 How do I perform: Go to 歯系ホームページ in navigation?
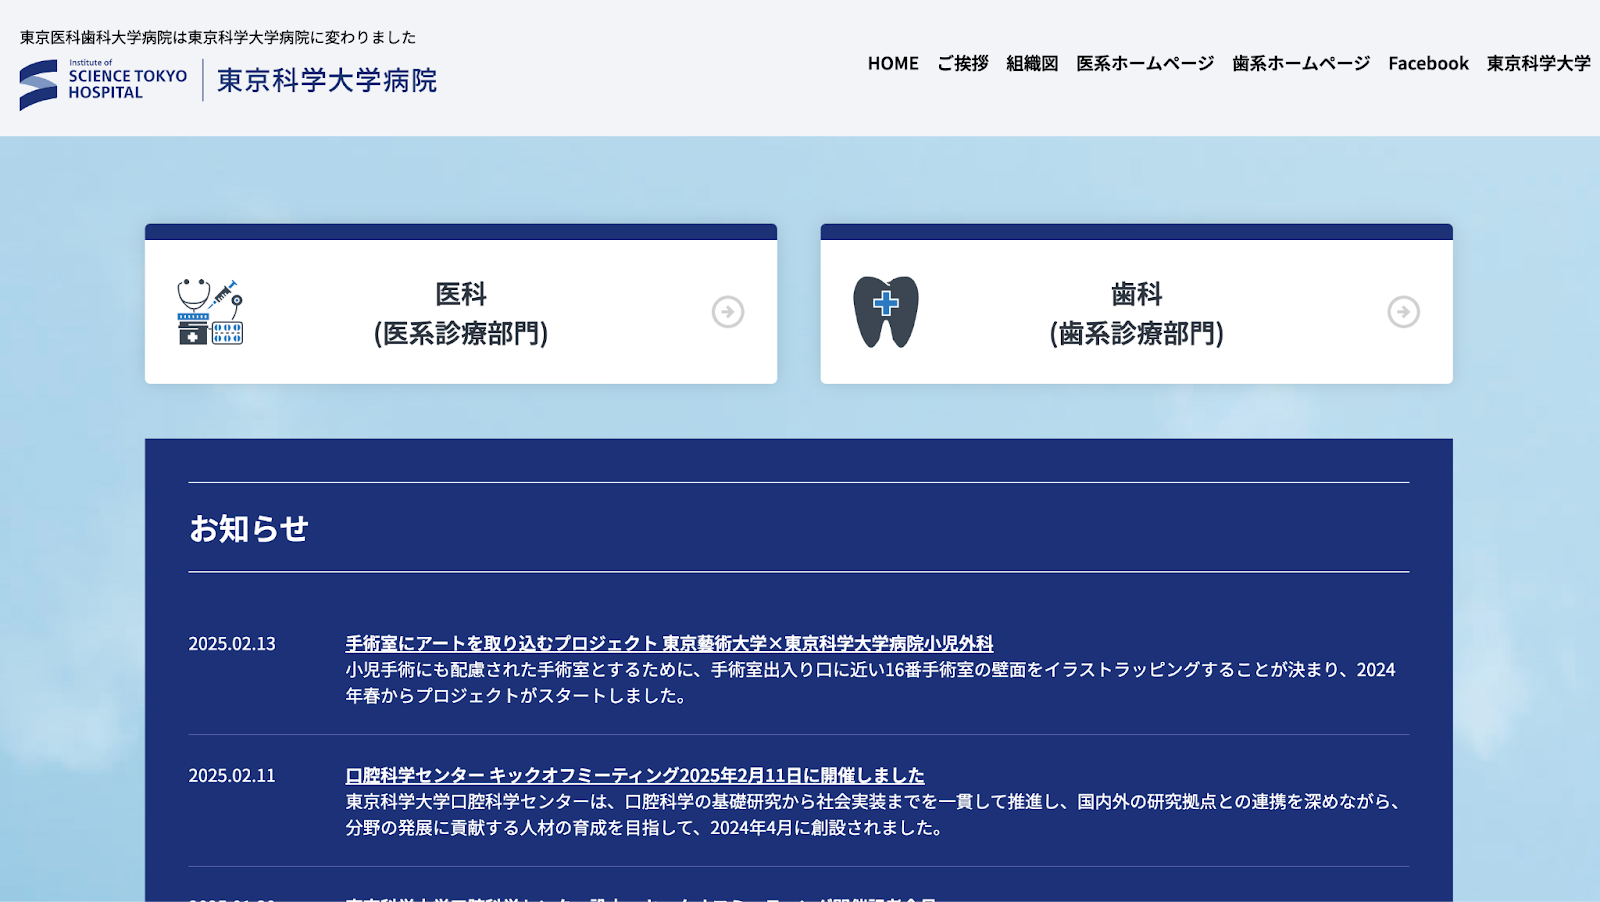tap(1301, 64)
